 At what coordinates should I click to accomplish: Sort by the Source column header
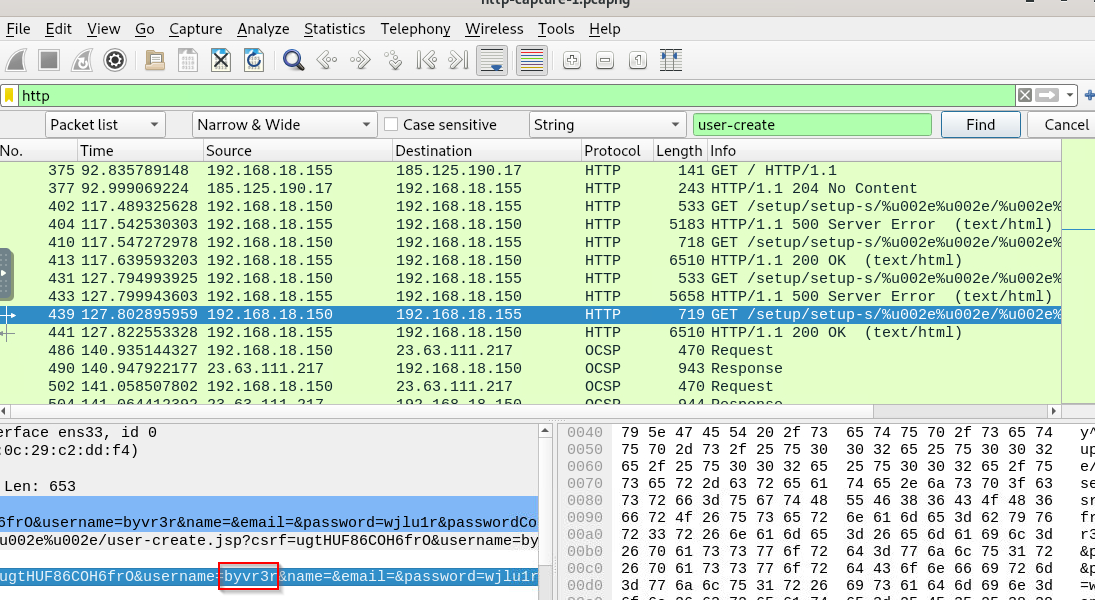click(x=298, y=151)
